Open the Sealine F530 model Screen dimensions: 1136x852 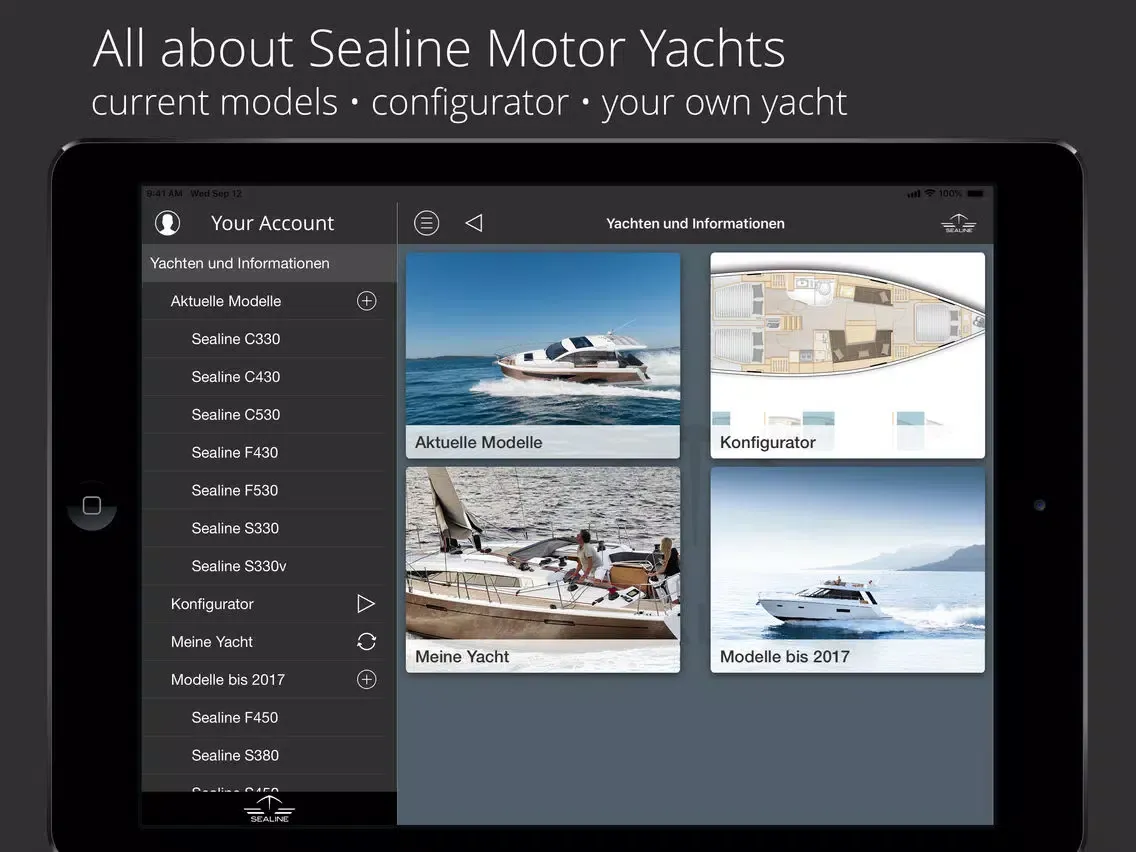click(x=270, y=490)
